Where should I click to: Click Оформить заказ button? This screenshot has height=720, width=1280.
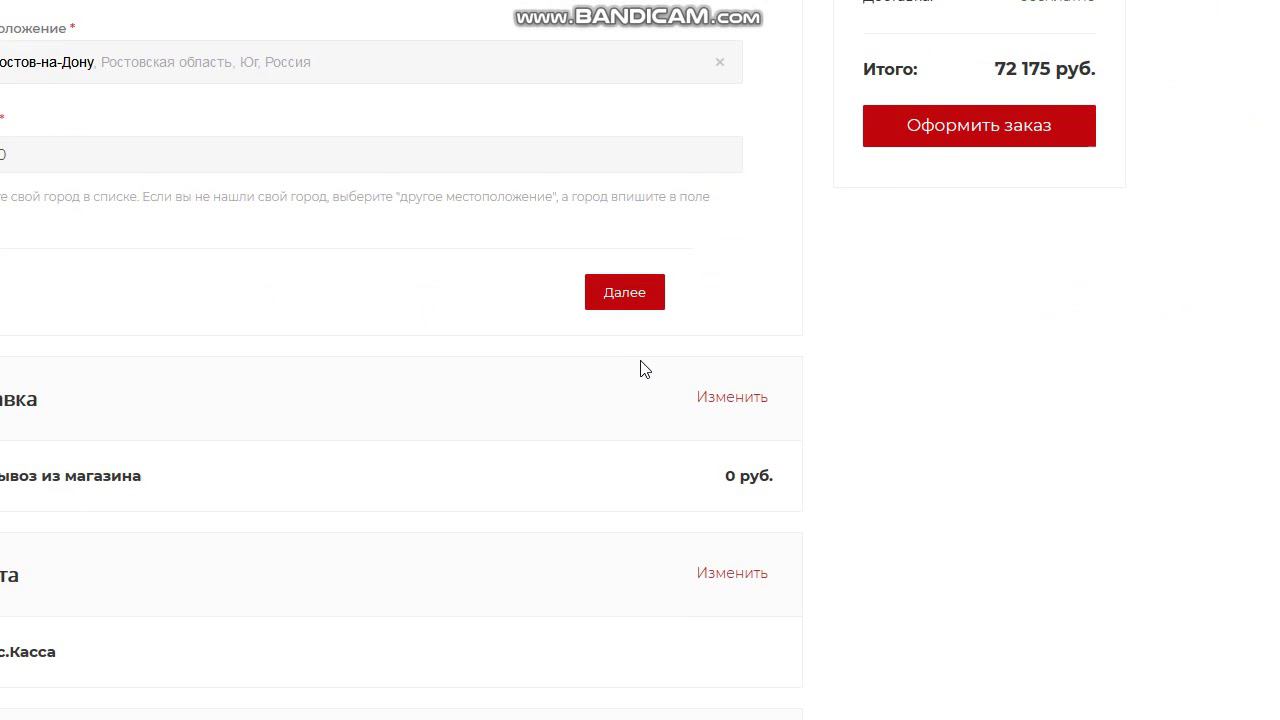tap(979, 126)
